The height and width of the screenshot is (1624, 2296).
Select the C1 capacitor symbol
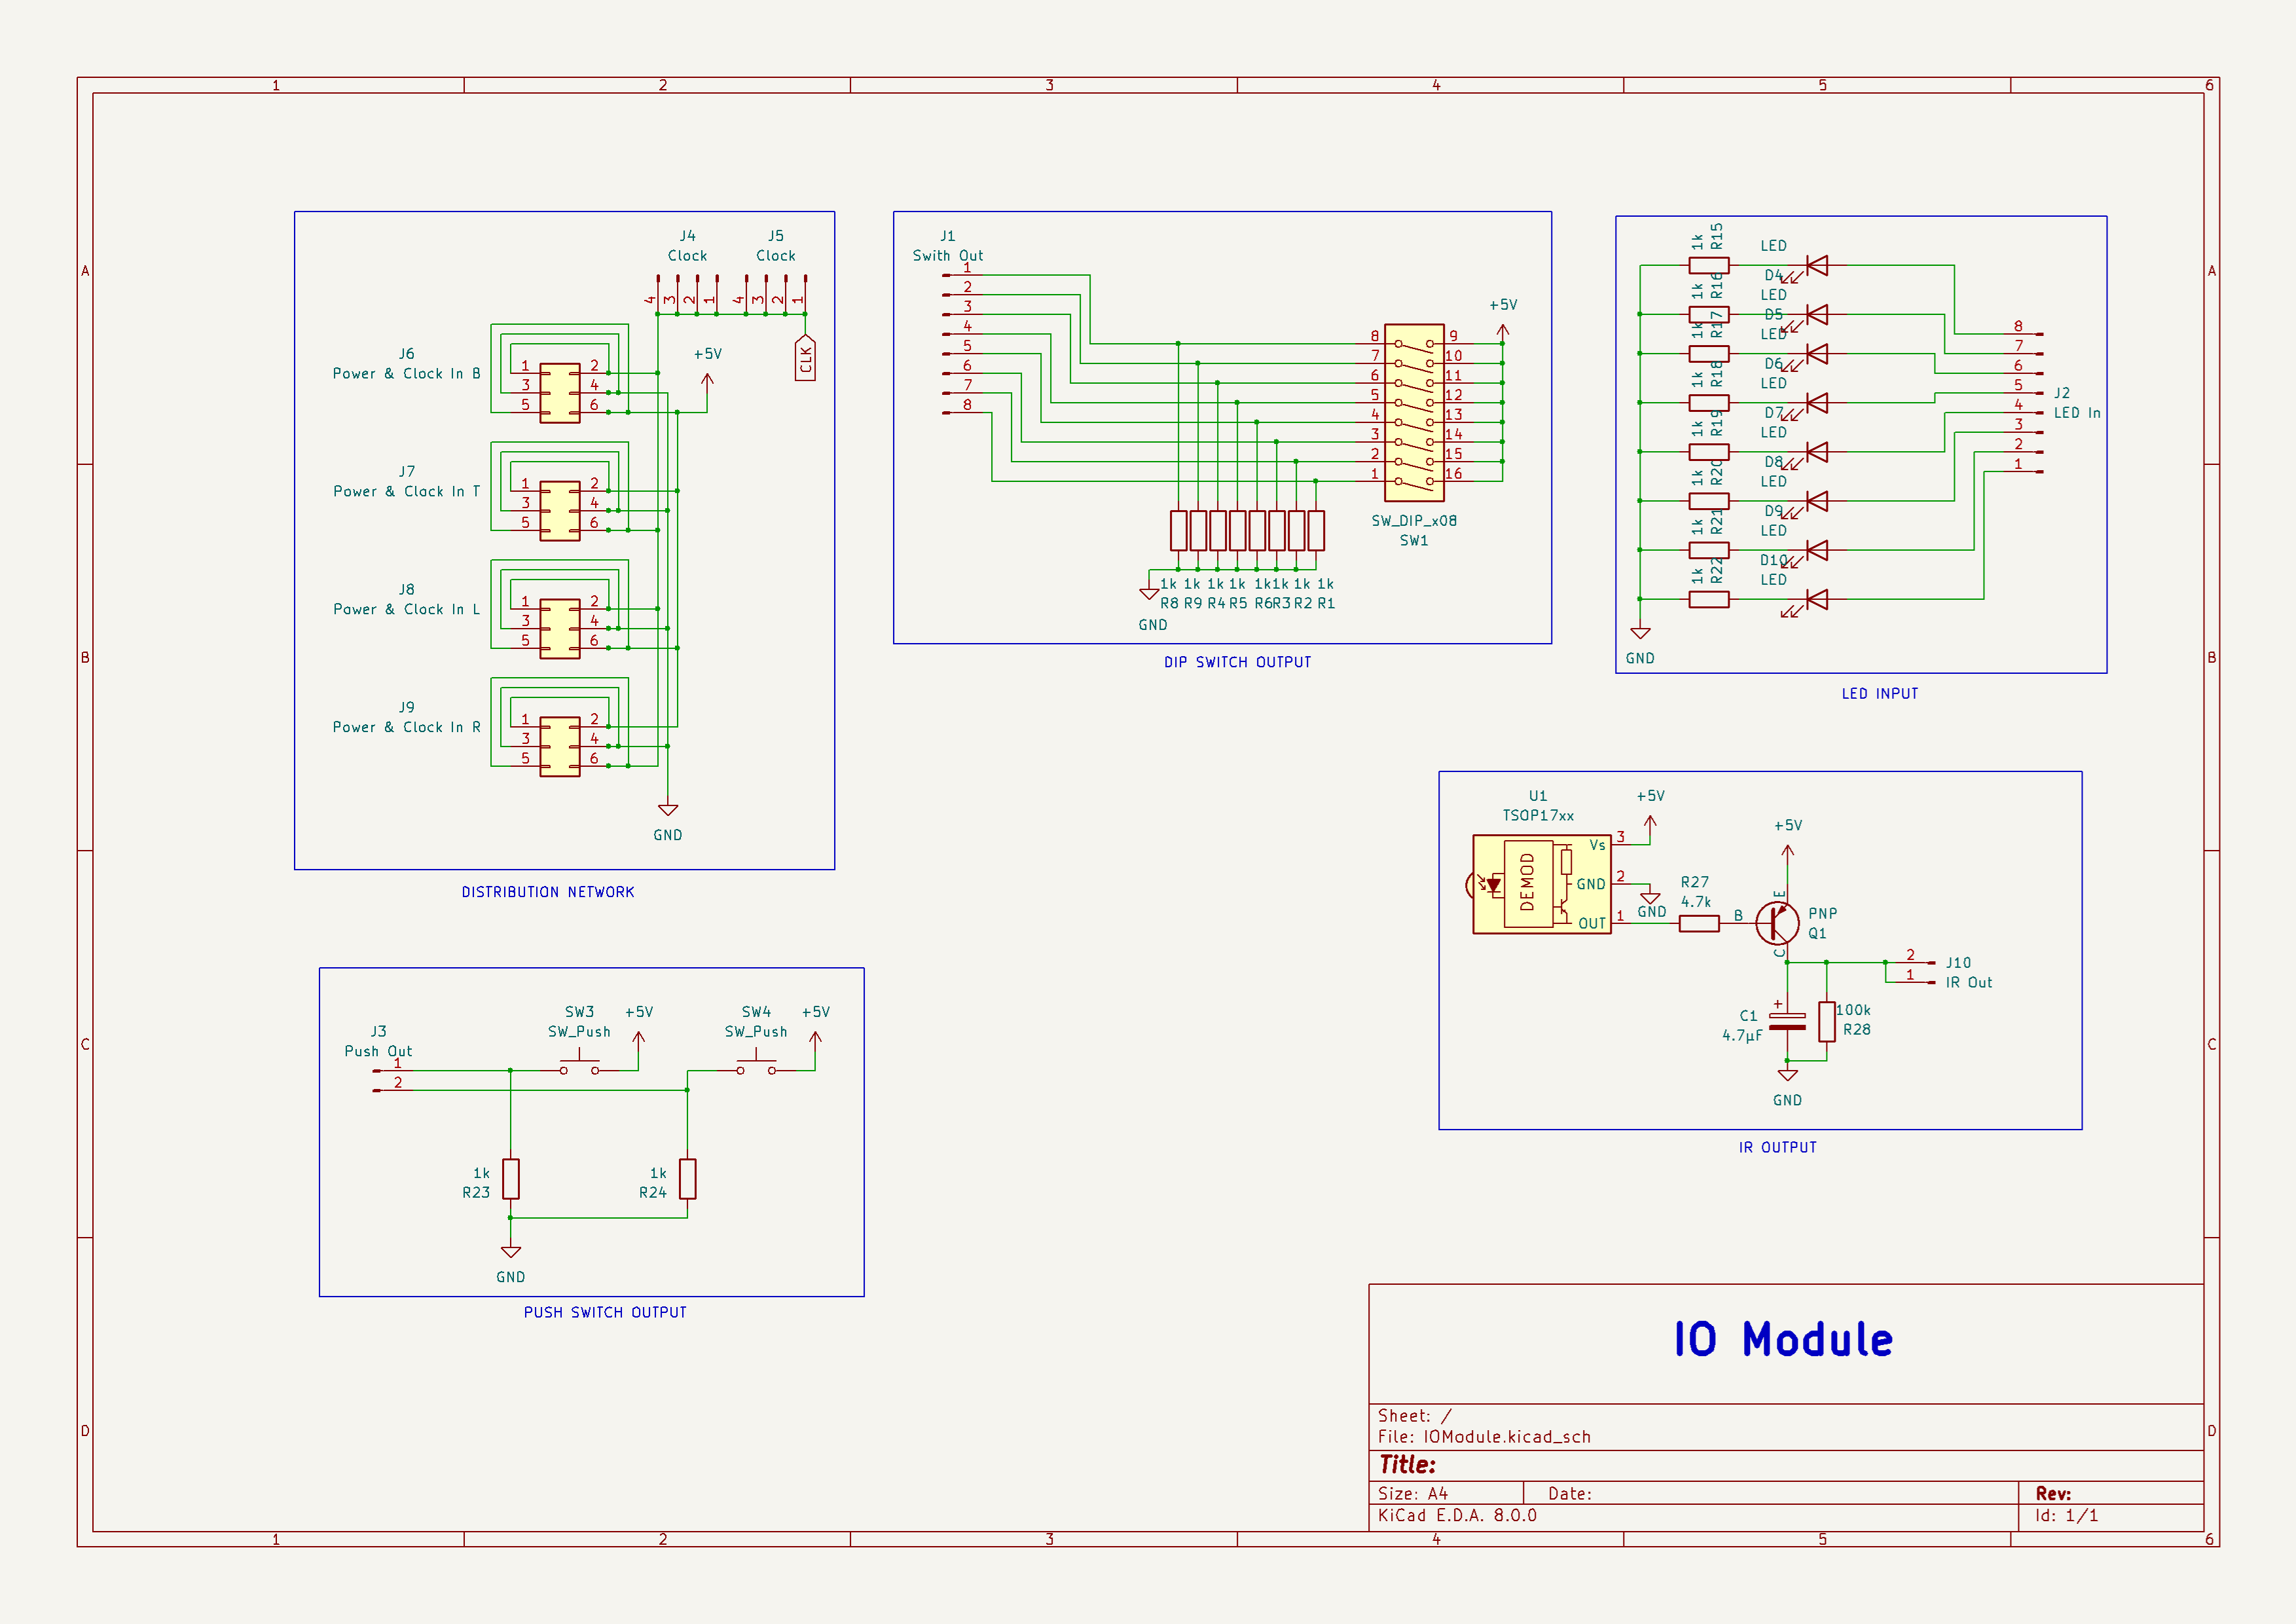click(1787, 1022)
